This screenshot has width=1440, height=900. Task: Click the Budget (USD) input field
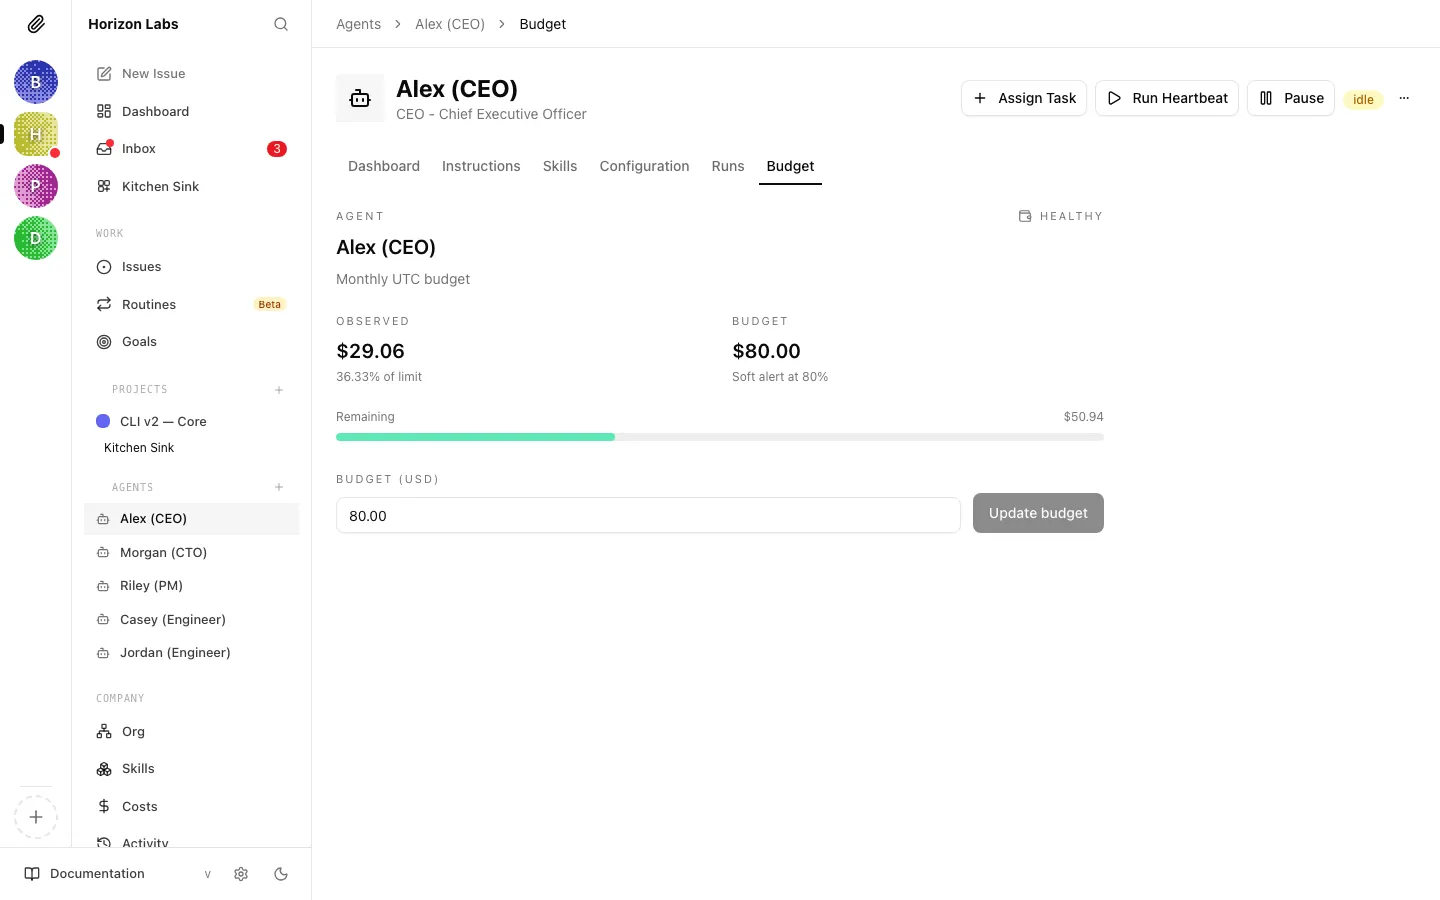coord(648,516)
